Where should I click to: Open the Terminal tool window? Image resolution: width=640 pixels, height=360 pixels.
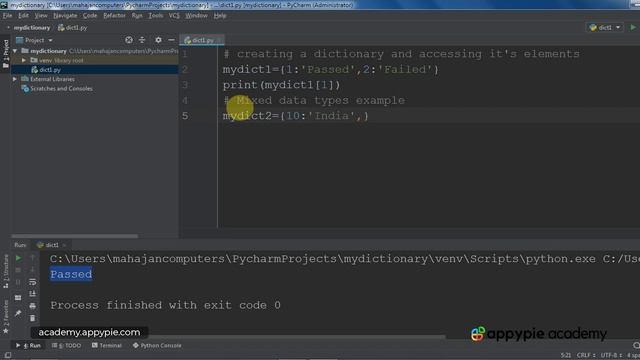(107, 345)
